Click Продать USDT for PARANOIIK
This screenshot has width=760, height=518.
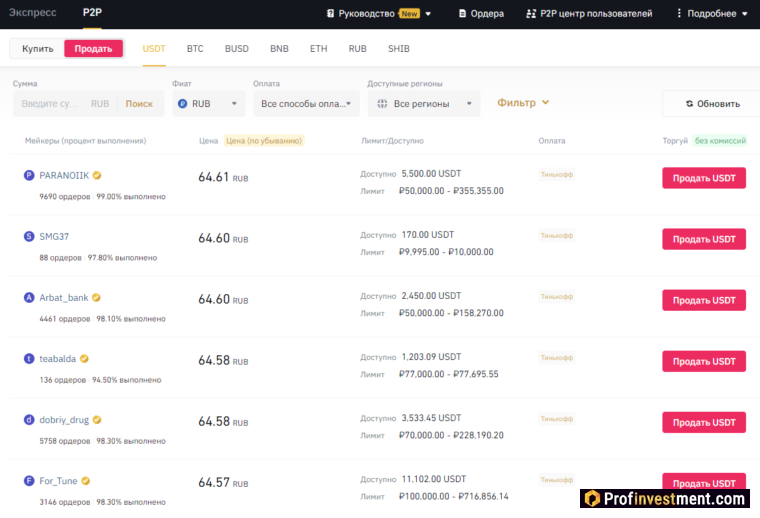click(704, 178)
